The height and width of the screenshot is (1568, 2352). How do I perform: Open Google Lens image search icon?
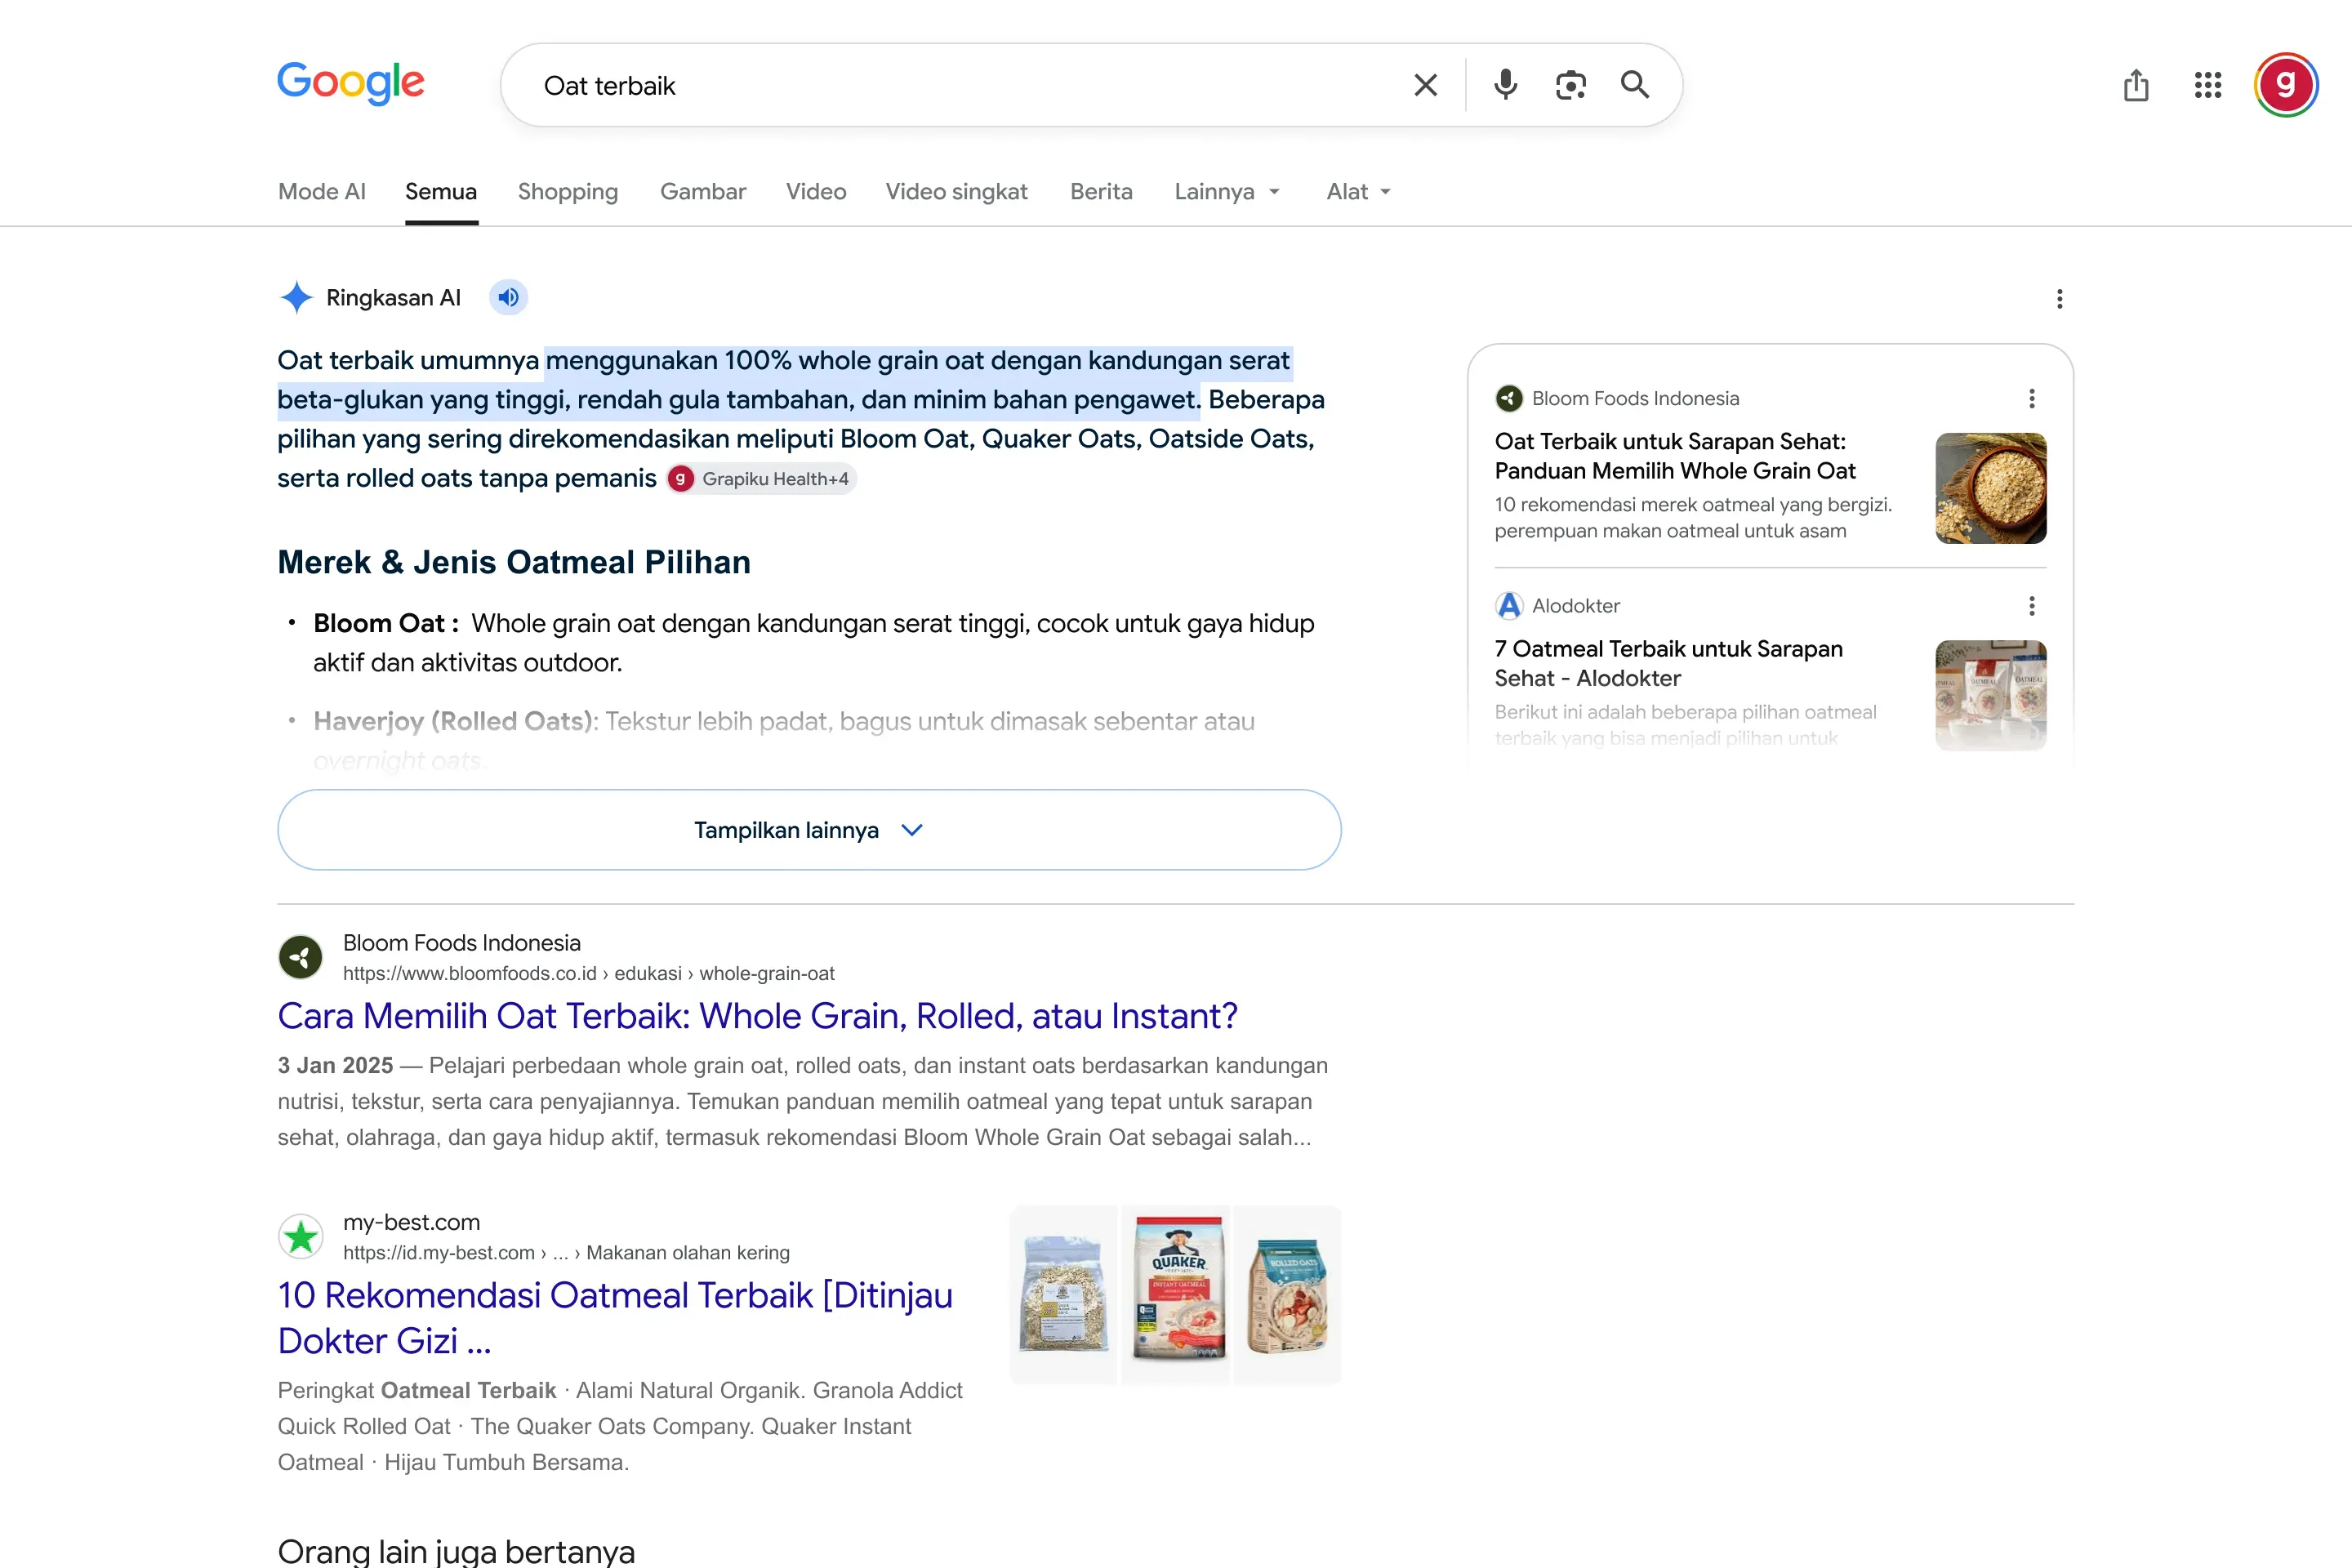click(x=1570, y=85)
